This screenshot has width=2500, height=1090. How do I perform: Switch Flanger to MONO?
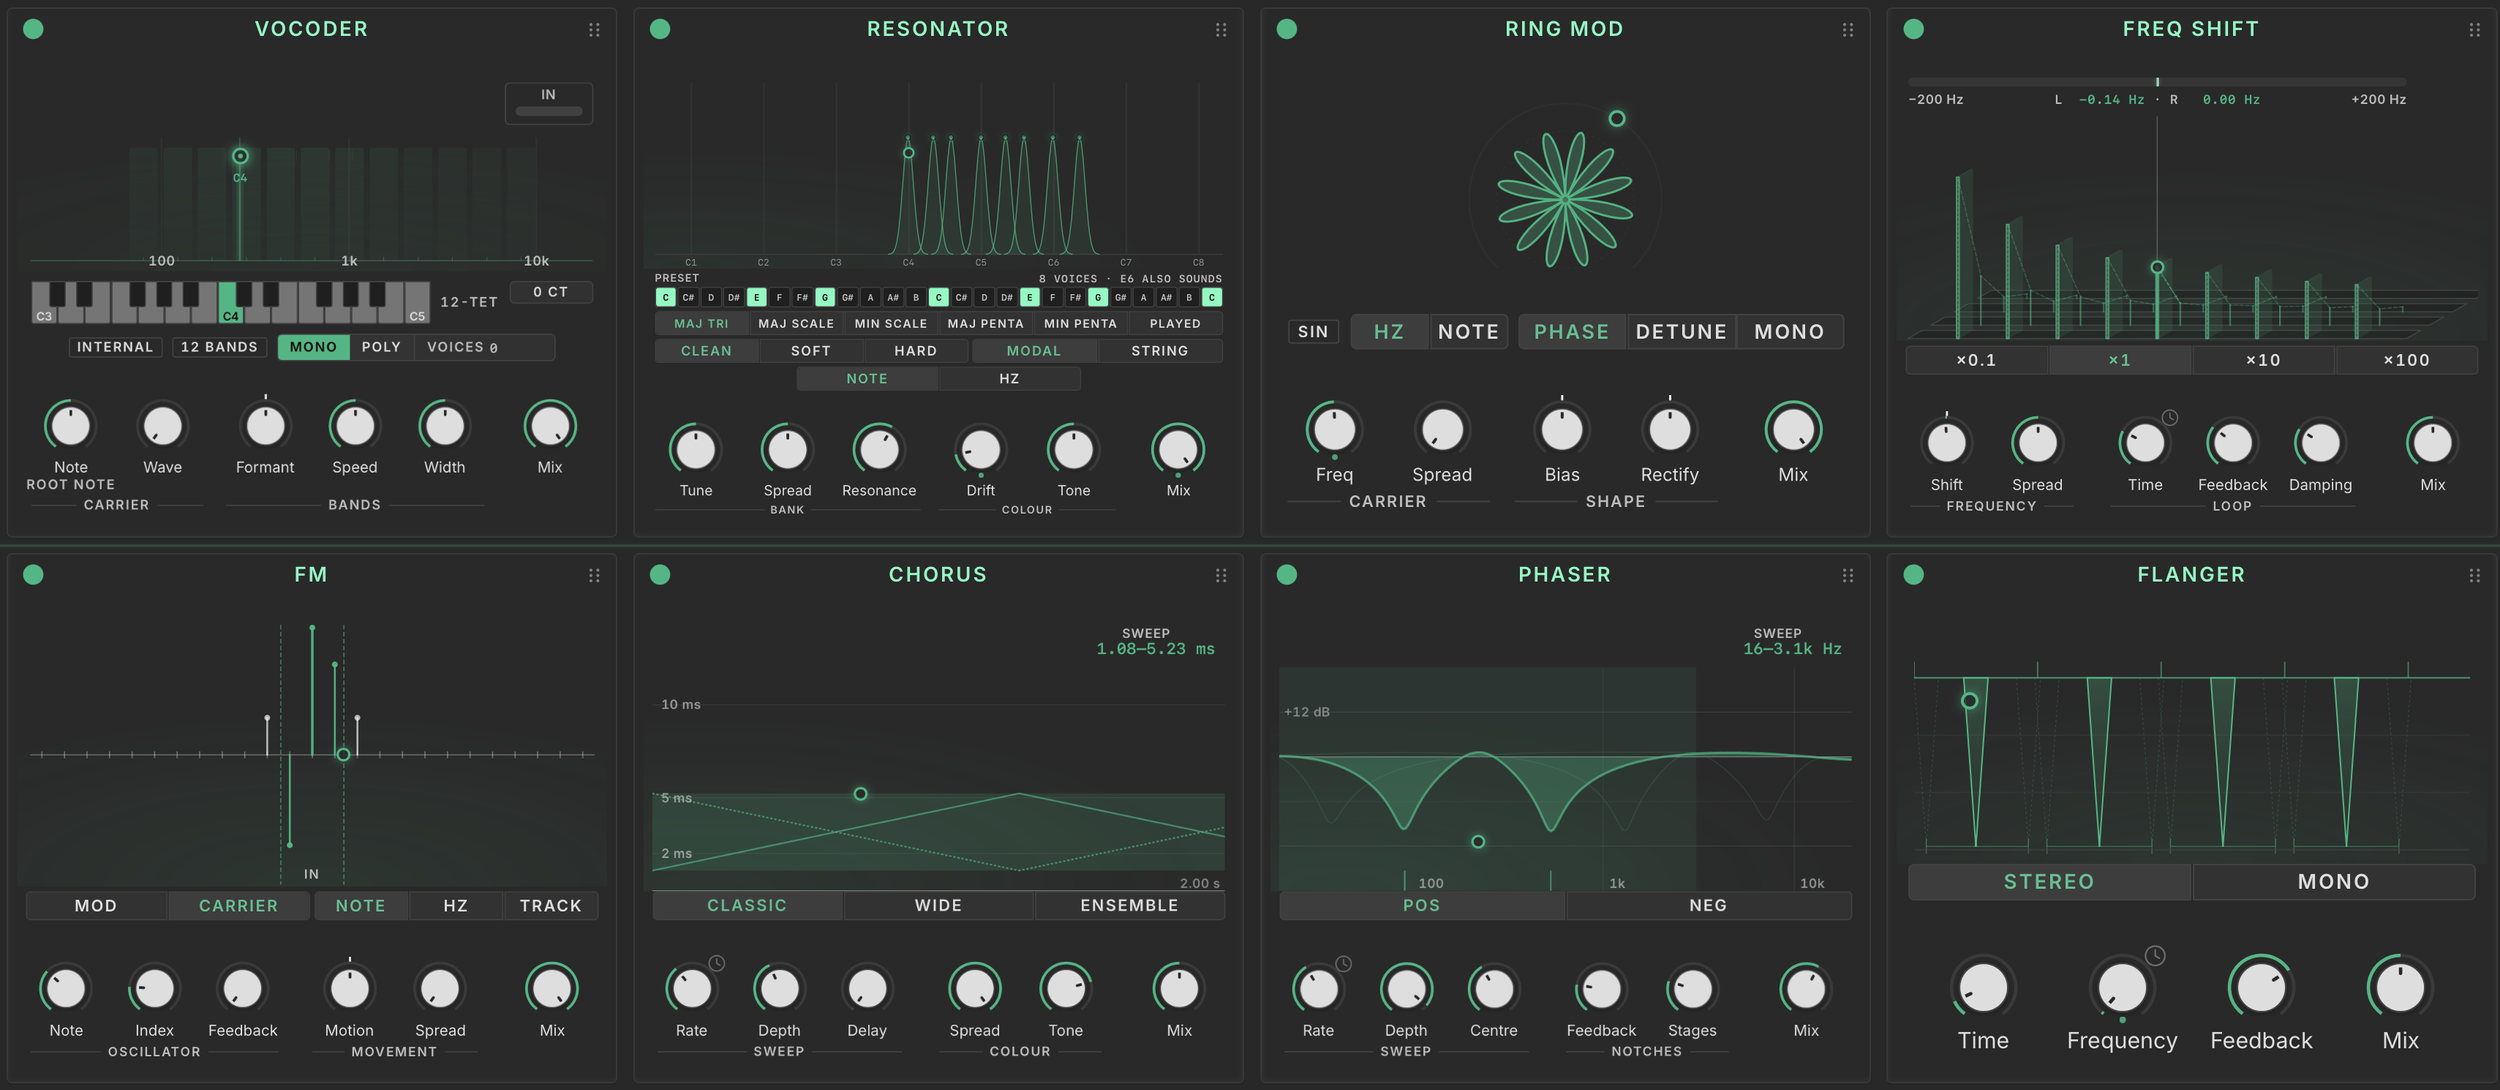pyautogui.click(x=2333, y=882)
